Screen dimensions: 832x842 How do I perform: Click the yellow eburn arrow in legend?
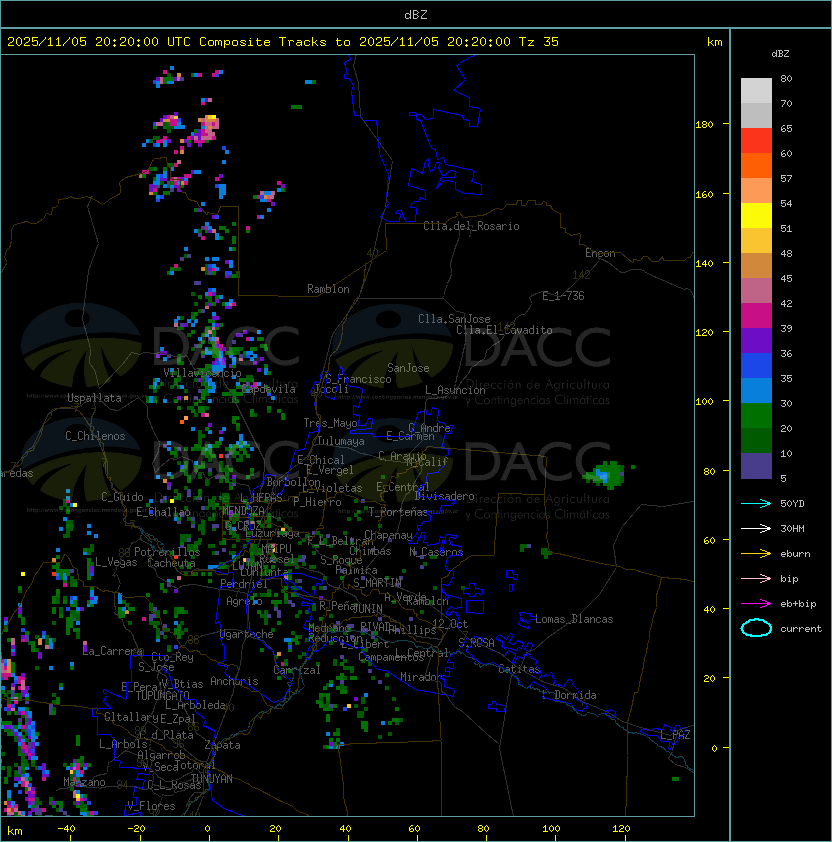coord(756,553)
